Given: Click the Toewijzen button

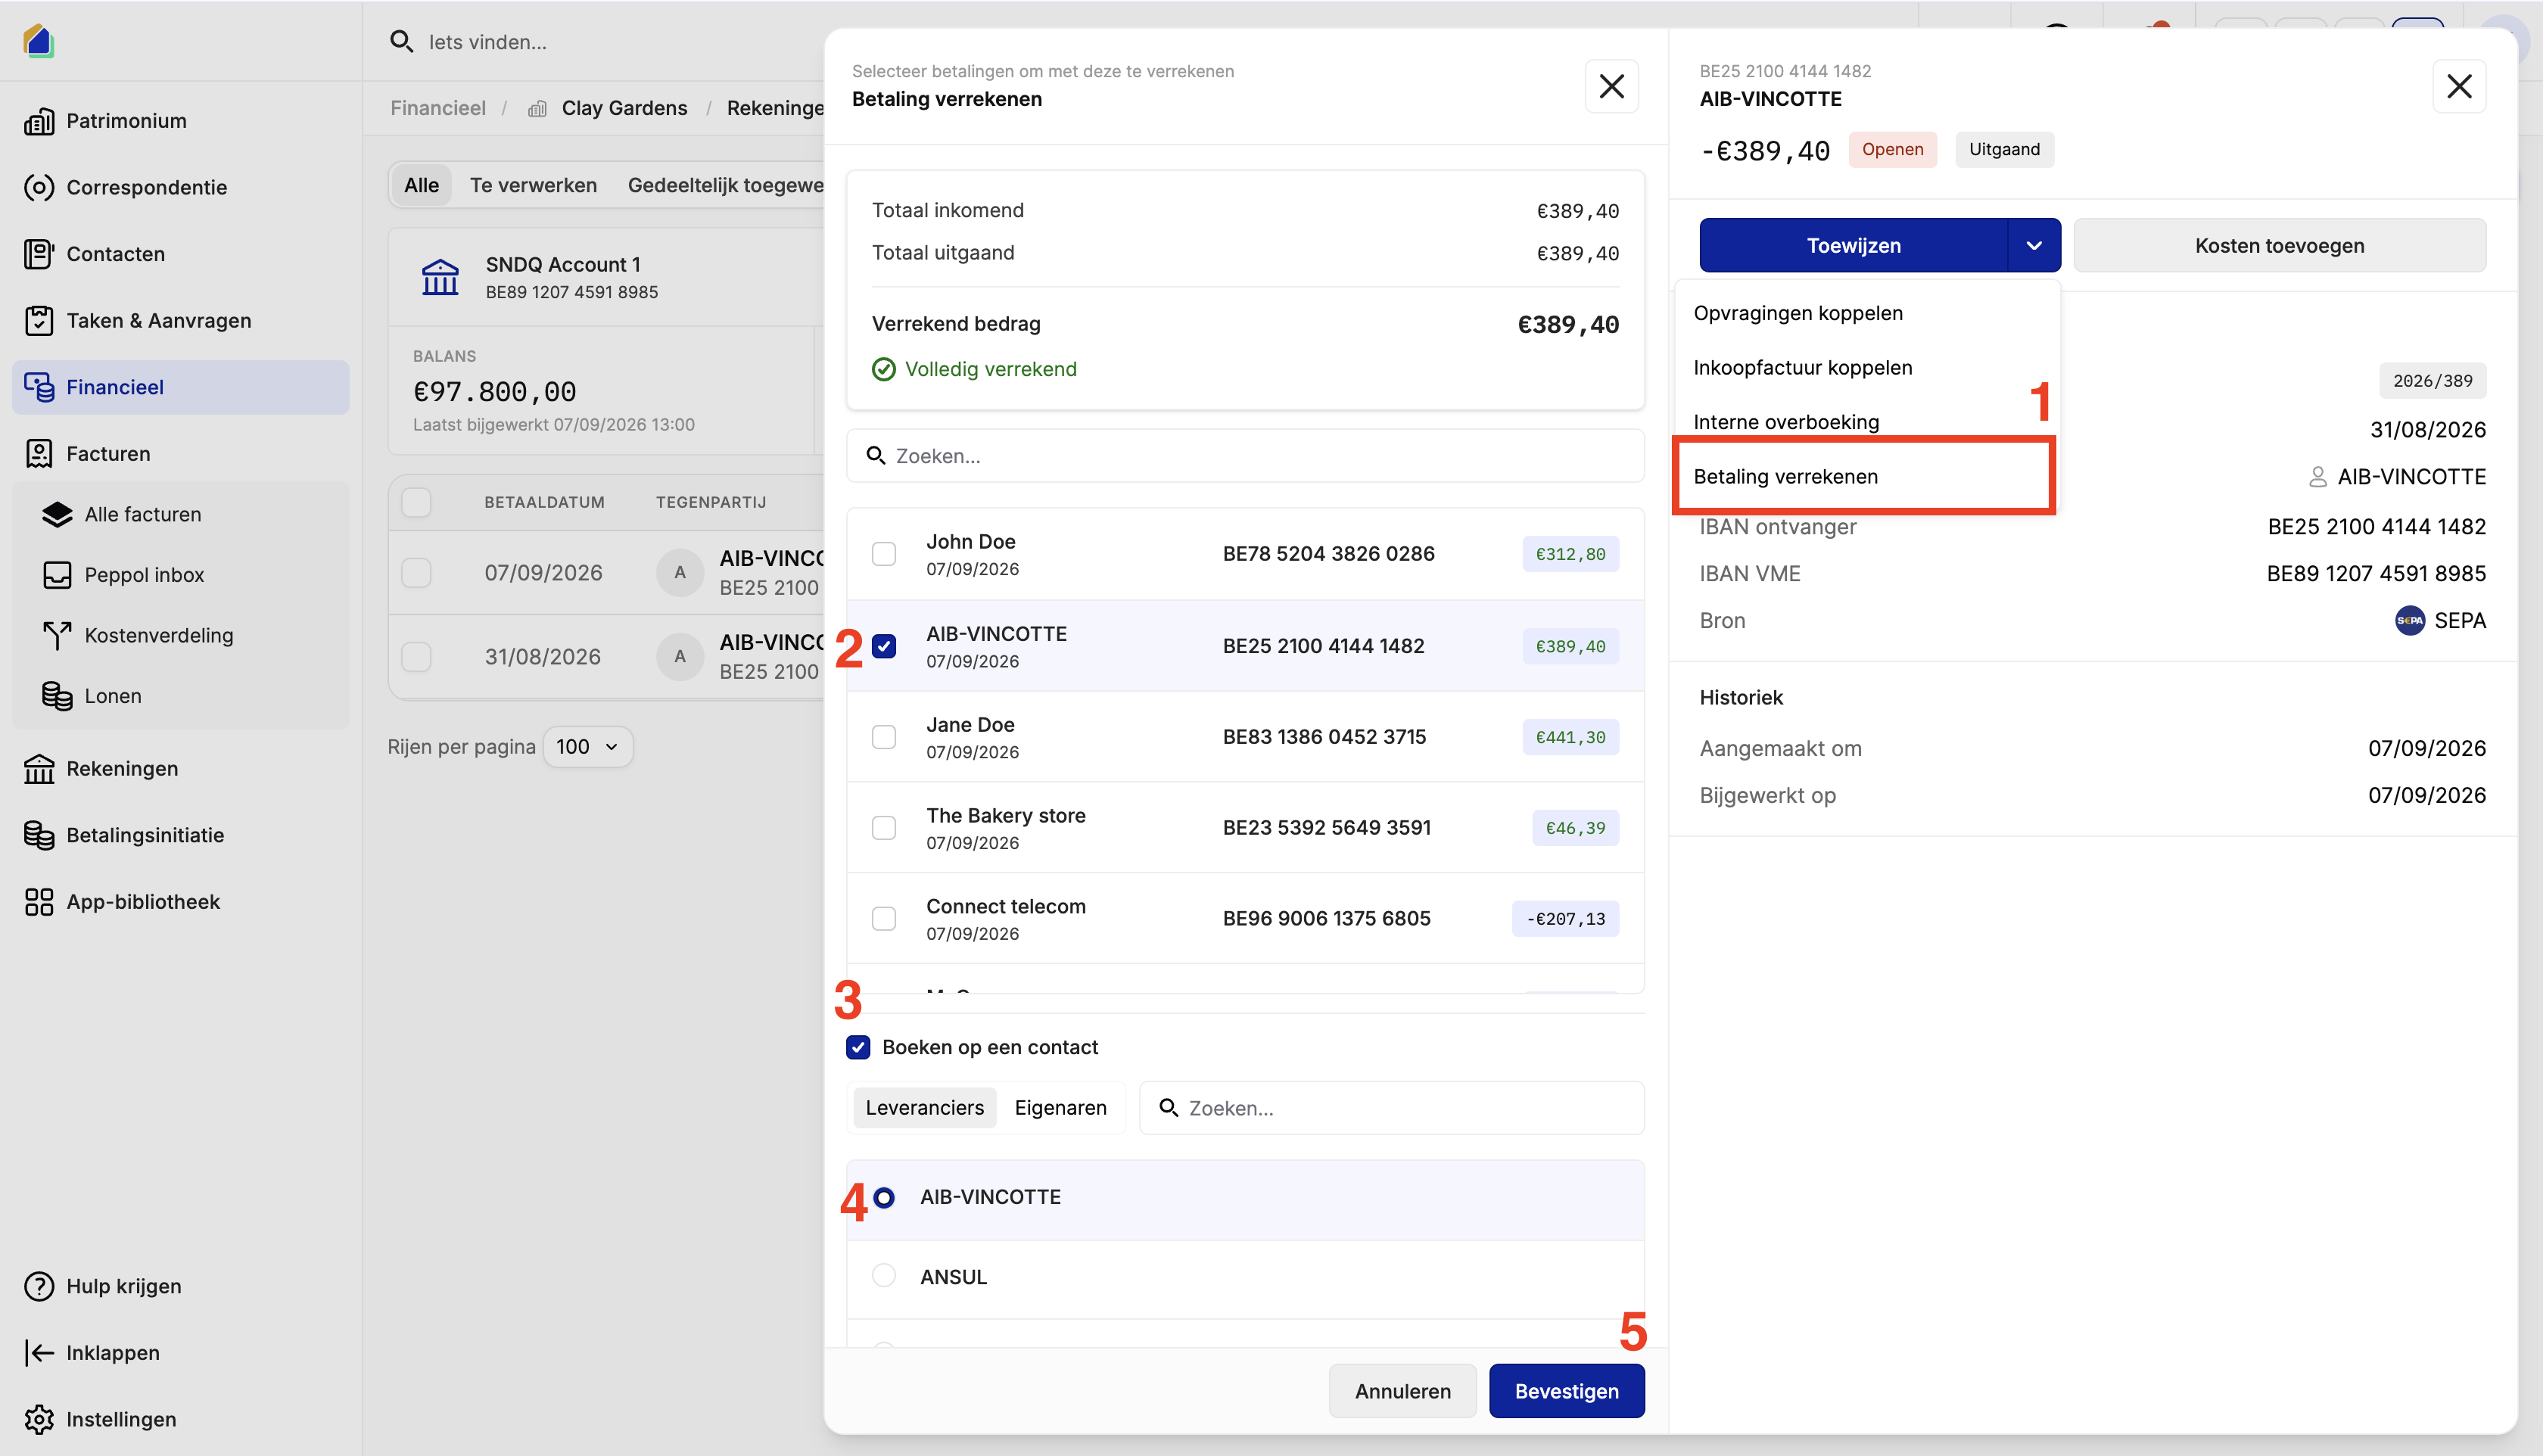Looking at the screenshot, I should click(x=1853, y=246).
